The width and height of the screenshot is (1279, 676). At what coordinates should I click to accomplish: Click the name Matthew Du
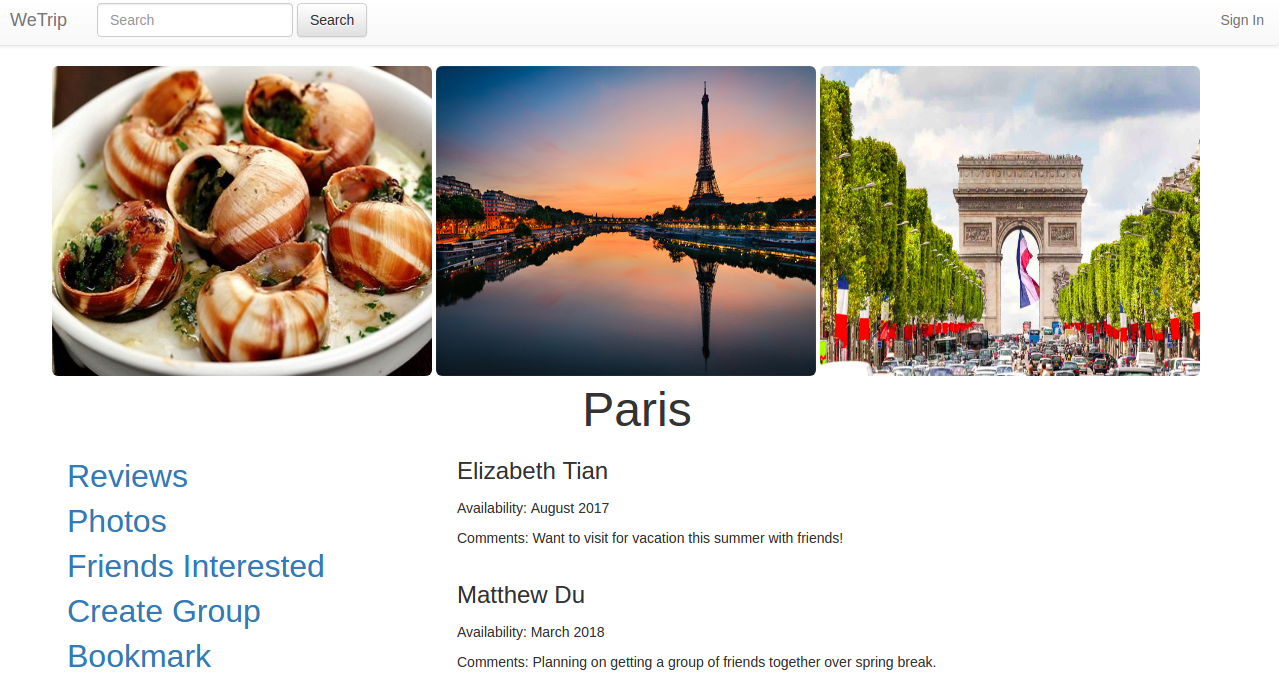click(521, 595)
